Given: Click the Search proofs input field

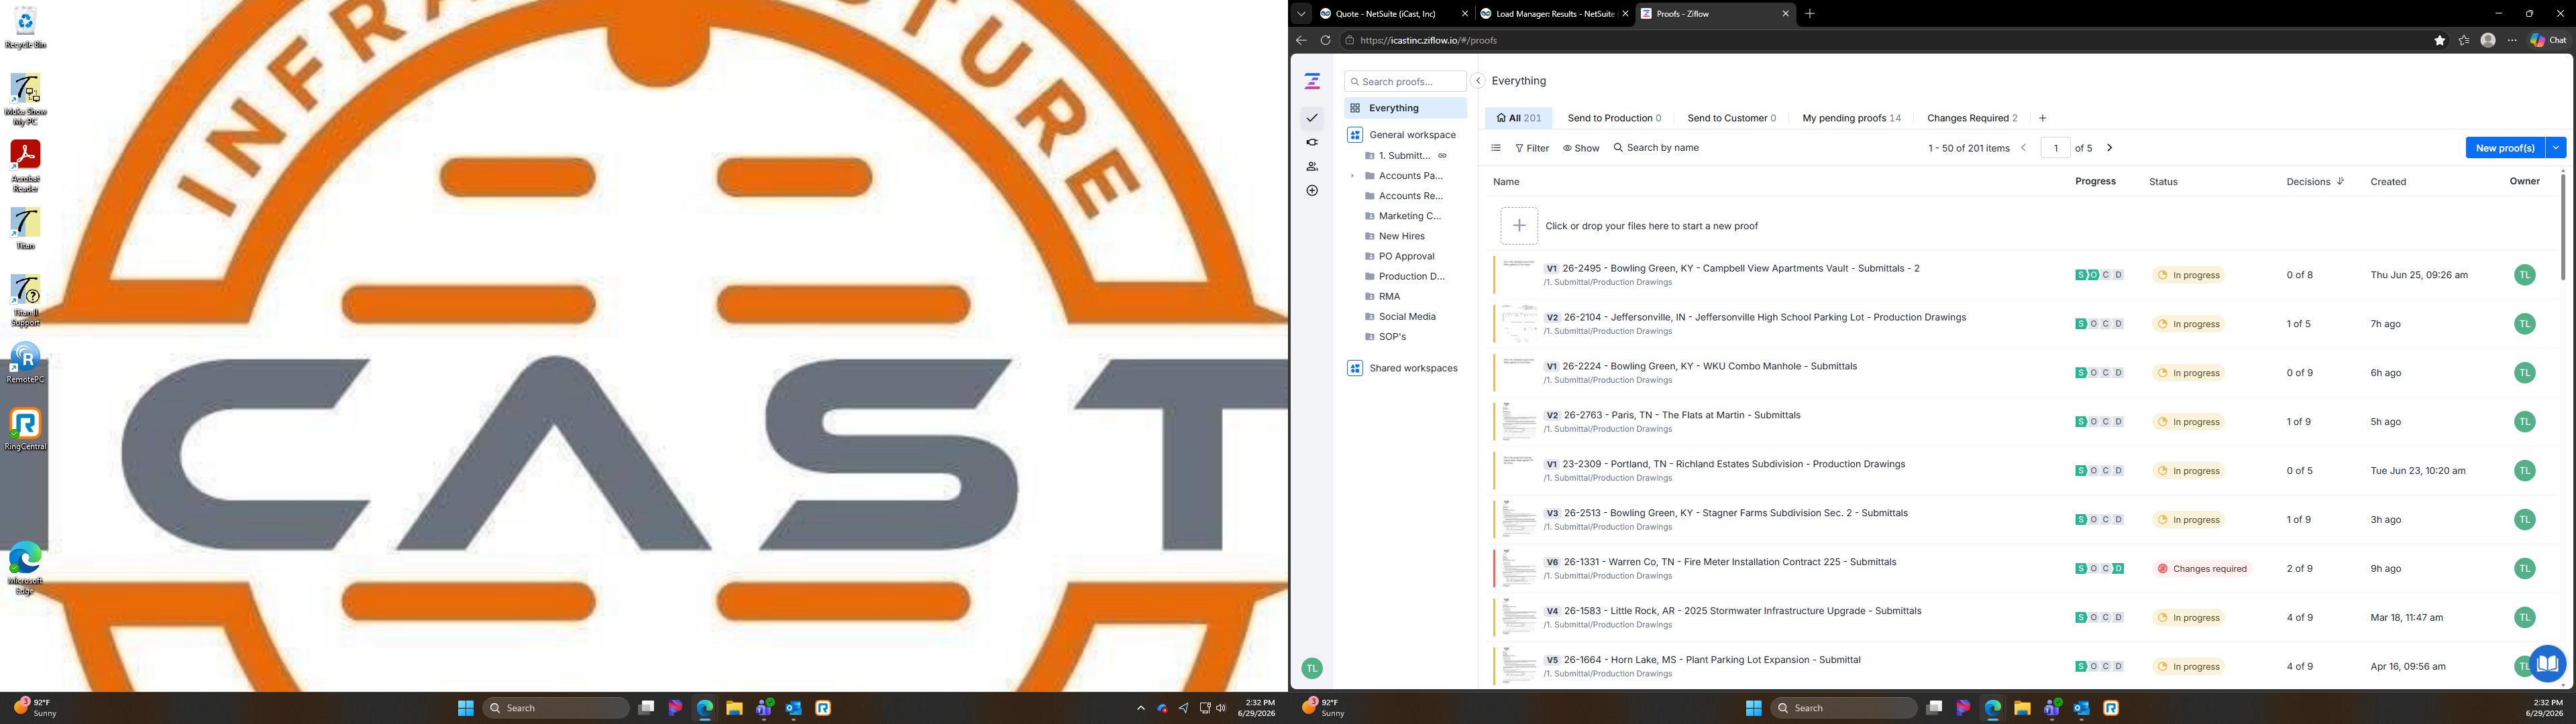Looking at the screenshot, I should click(1405, 81).
